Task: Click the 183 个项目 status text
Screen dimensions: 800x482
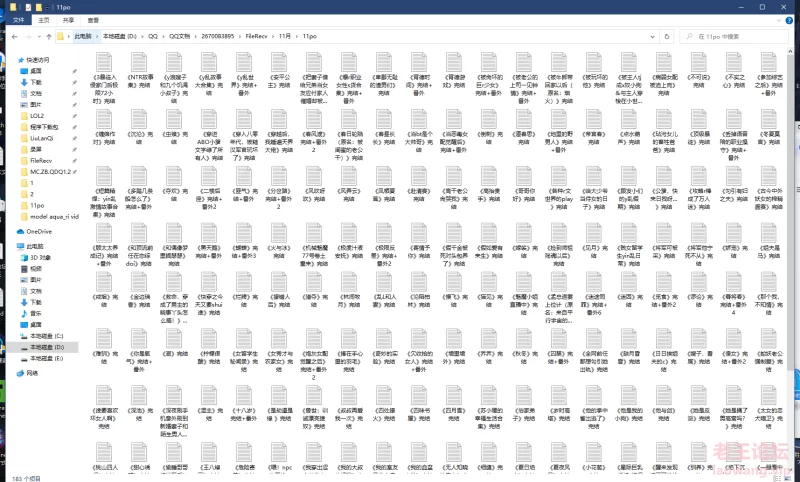Action: 27,478
